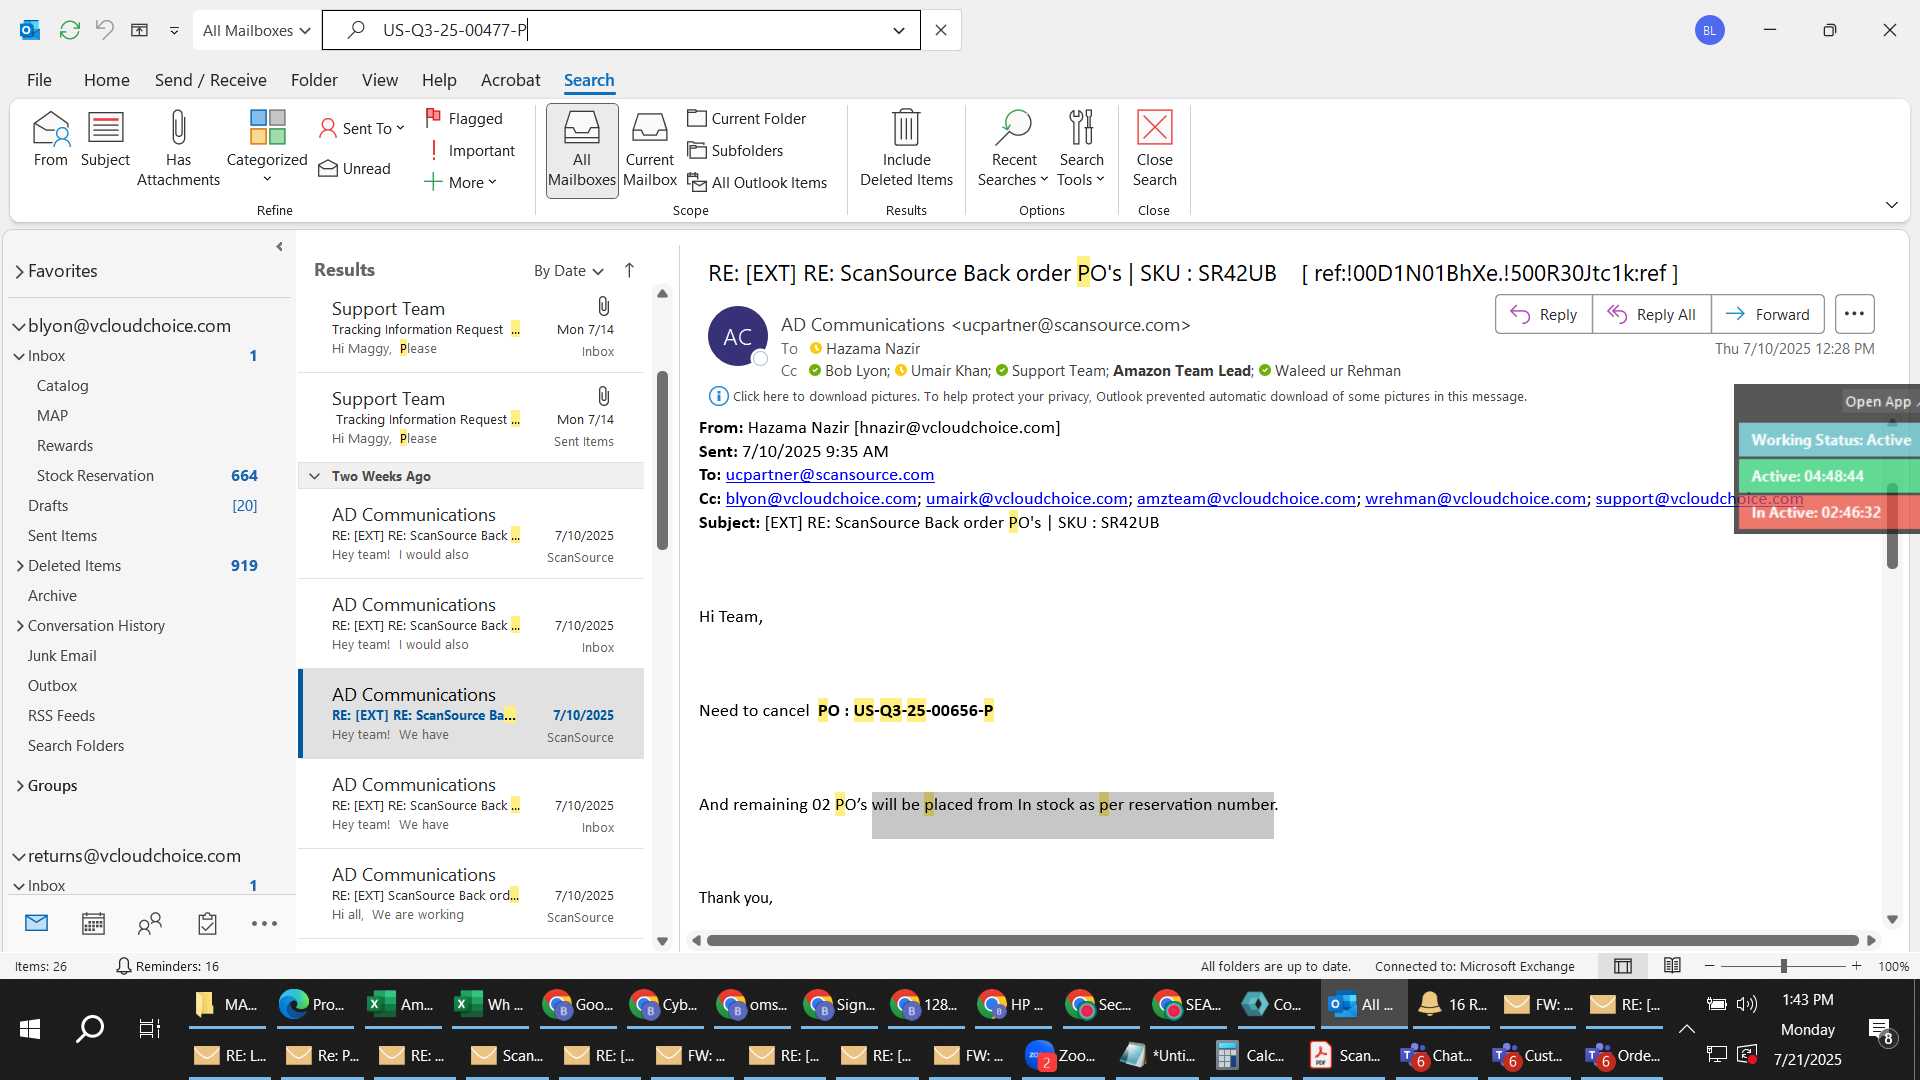Viewport: 1920px width, 1080px height.
Task: Change sort order By Date
Action: [568, 271]
